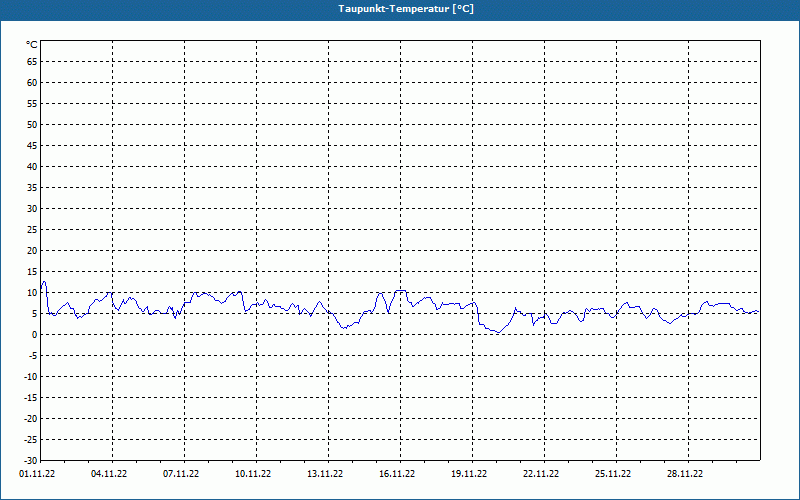Image resolution: width=800 pixels, height=500 pixels.
Task: Select the 07.11.22 date label
Action: point(181,474)
